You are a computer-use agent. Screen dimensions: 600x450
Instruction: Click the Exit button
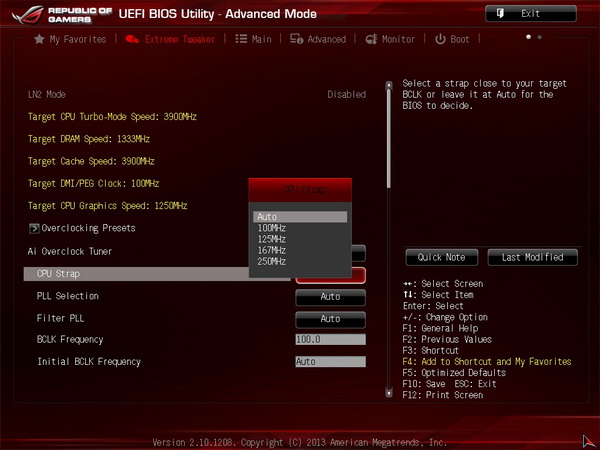click(x=531, y=14)
